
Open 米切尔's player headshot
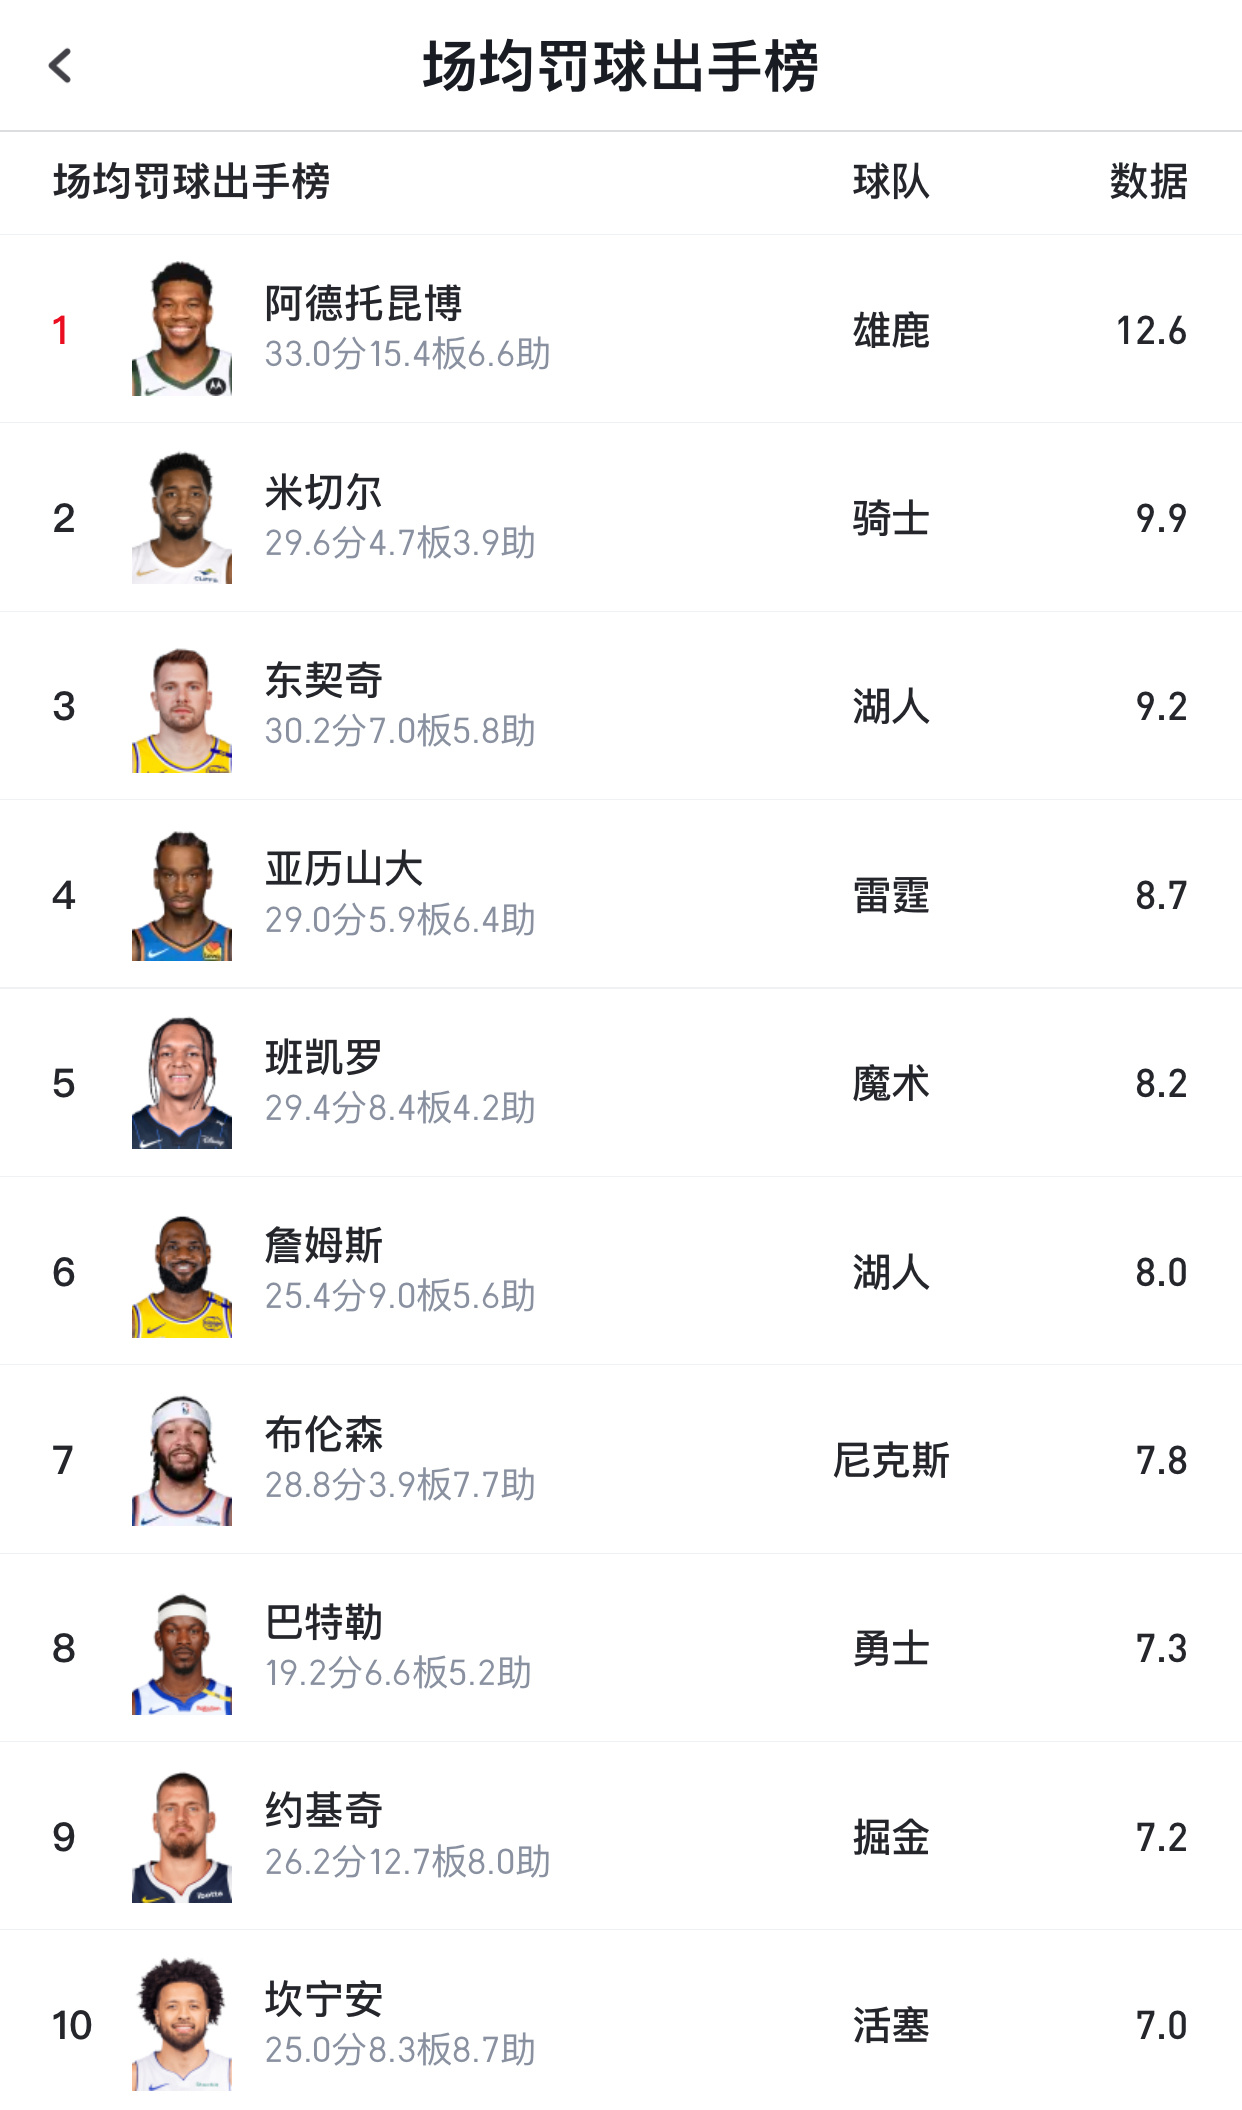click(x=182, y=517)
